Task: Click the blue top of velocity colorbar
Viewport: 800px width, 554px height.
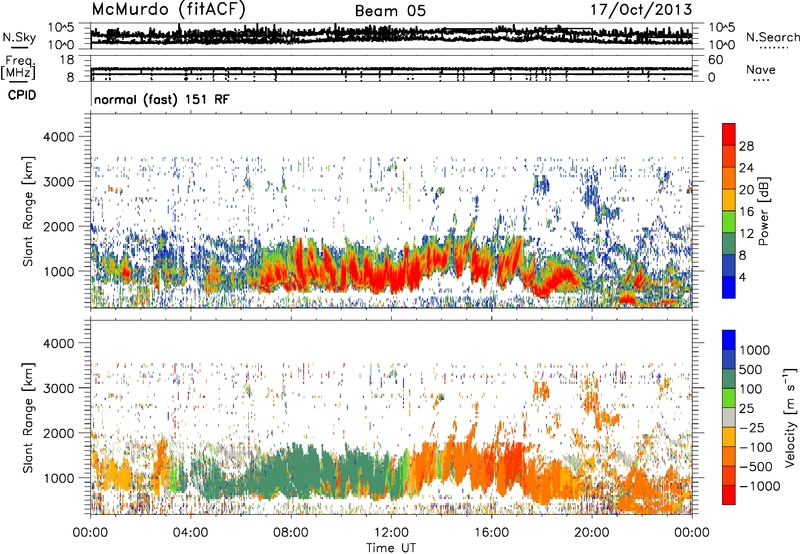Action: coord(729,340)
